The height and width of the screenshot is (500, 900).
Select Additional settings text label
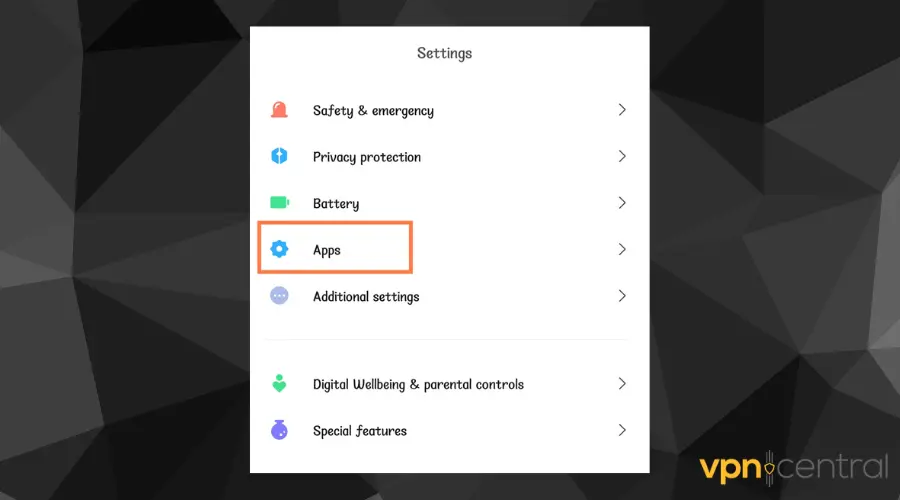click(x=366, y=297)
